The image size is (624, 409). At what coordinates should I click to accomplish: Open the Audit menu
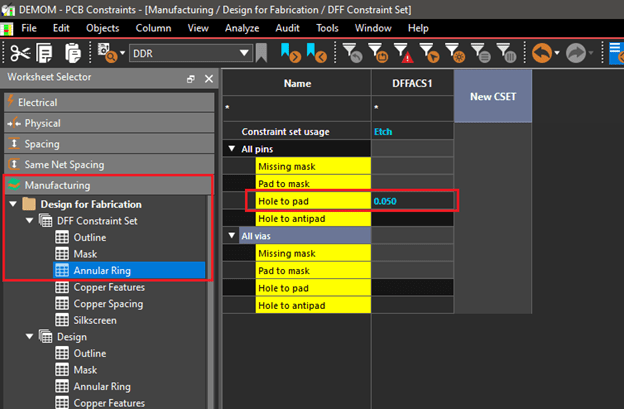pyautogui.click(x=287, y=28)
